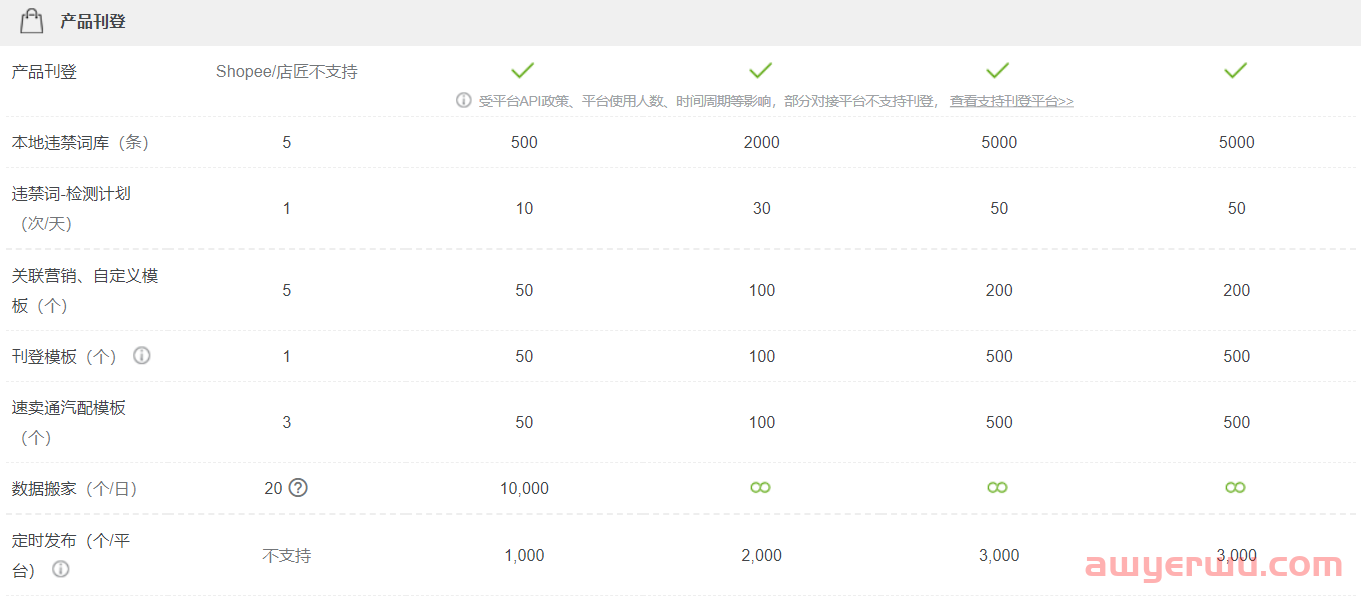Click the 产品刊登 section header title
Viewport: 1361px width, 596px height.
click(93, 21)
